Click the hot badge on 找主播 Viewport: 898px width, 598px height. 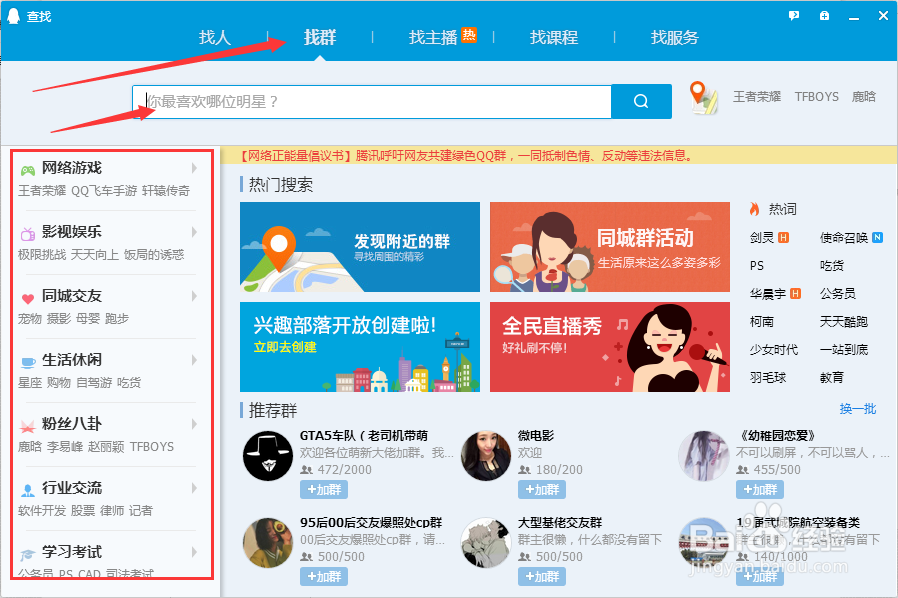[x=469, y=35]
